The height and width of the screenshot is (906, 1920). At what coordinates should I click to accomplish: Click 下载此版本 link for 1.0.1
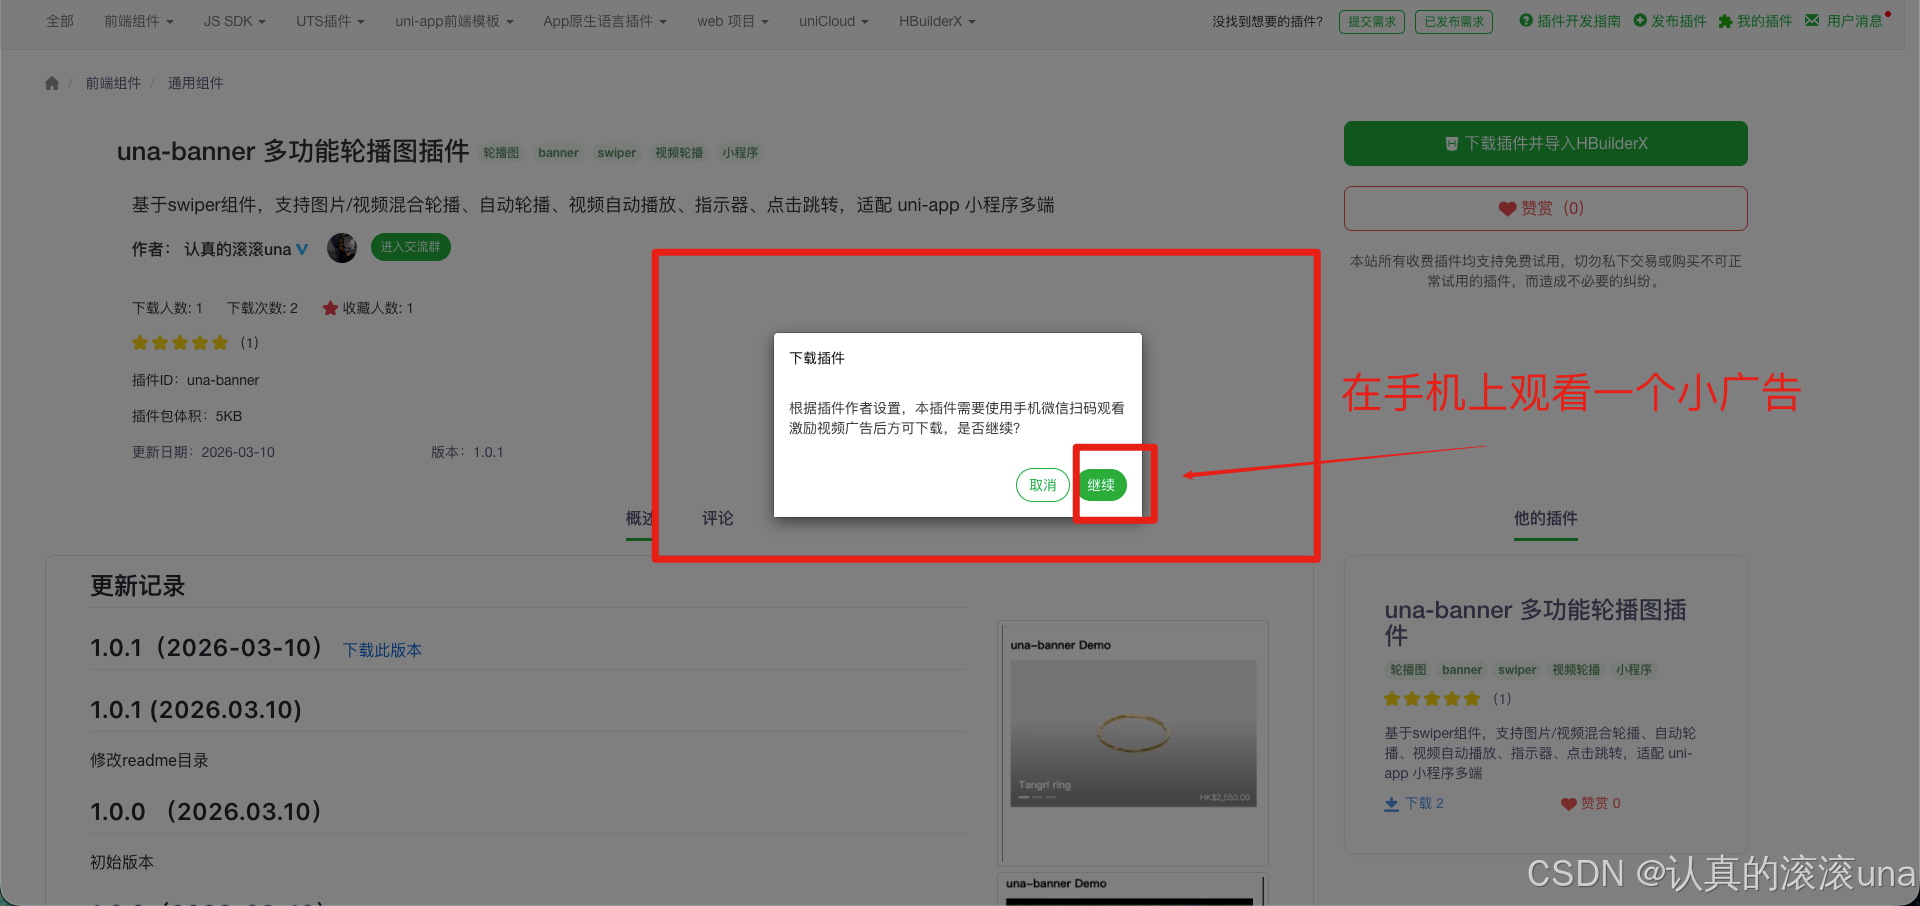tap(382, 650)
